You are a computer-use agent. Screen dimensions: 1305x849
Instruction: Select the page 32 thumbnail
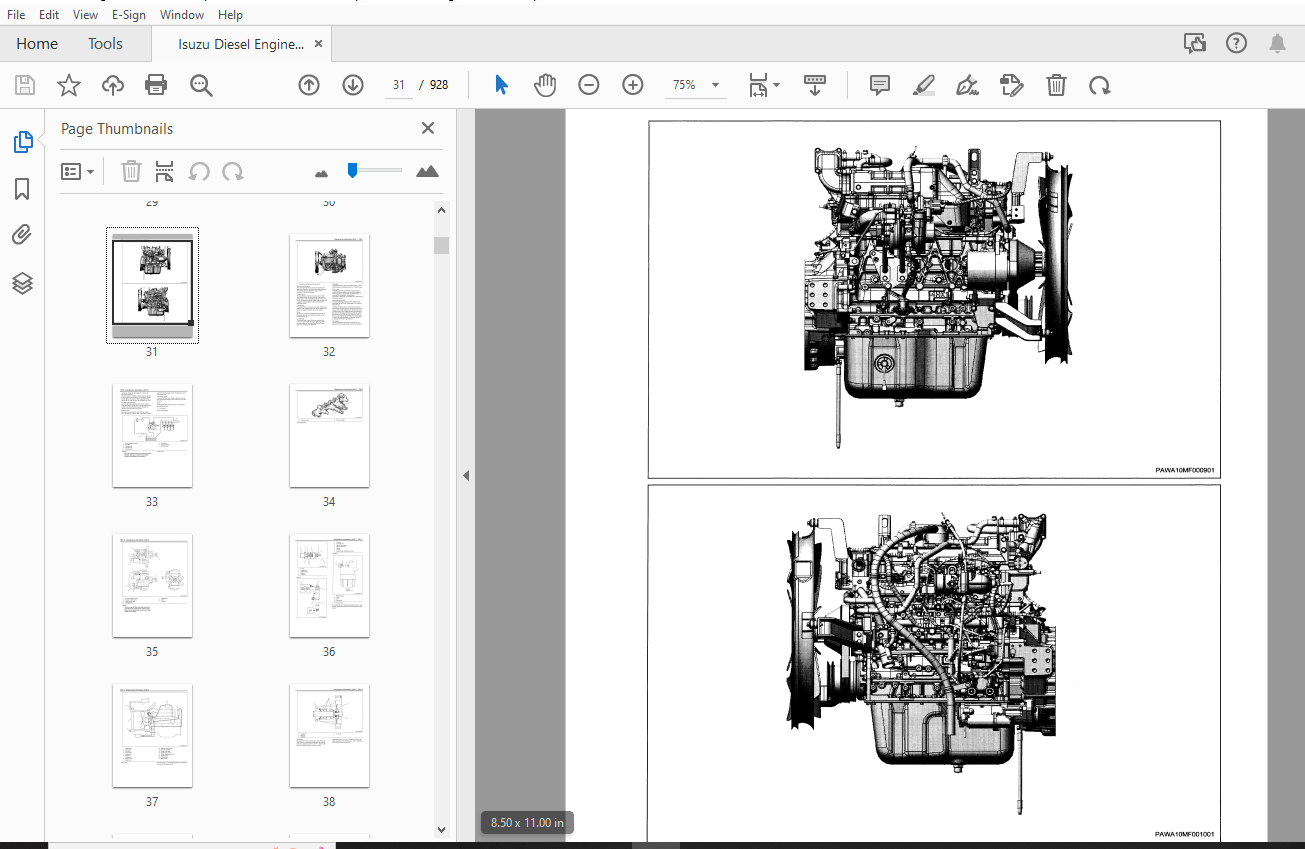[329, 285]
